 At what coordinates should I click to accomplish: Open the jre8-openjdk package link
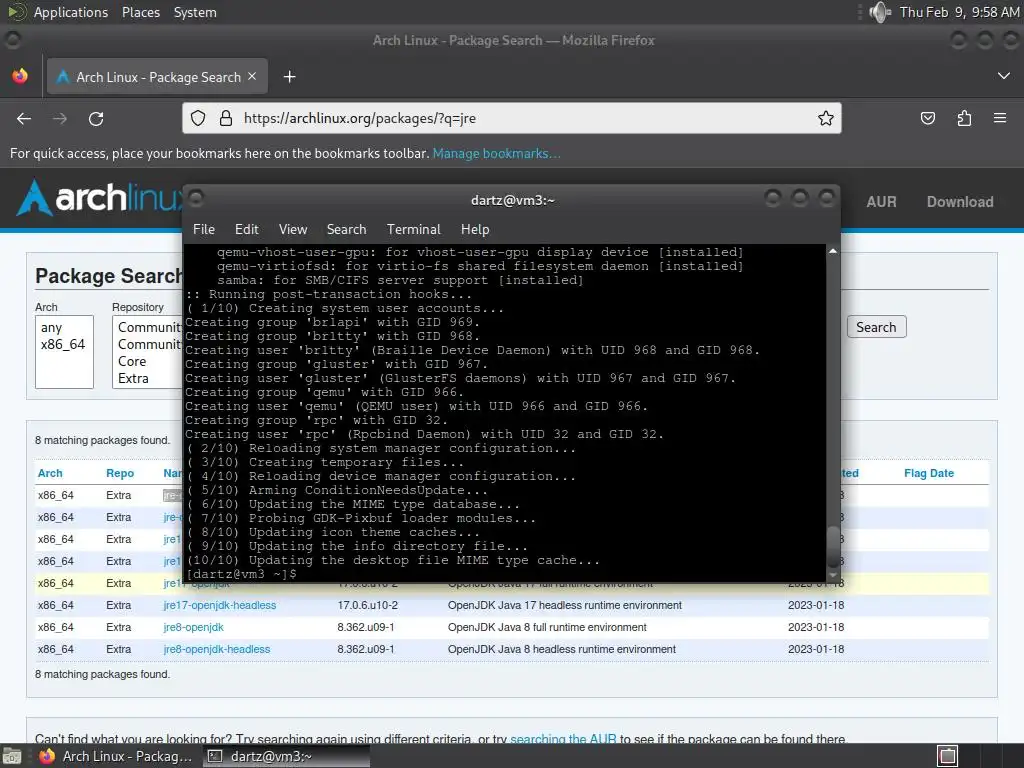[193, 627]
